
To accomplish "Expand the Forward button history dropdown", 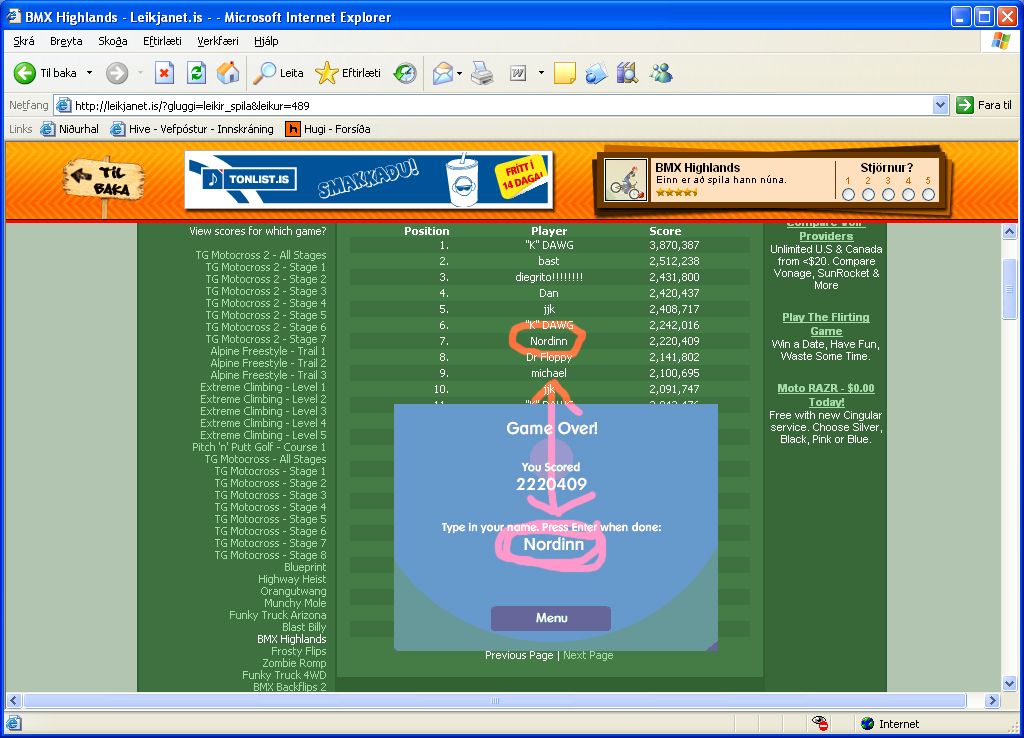I will 140,73.
